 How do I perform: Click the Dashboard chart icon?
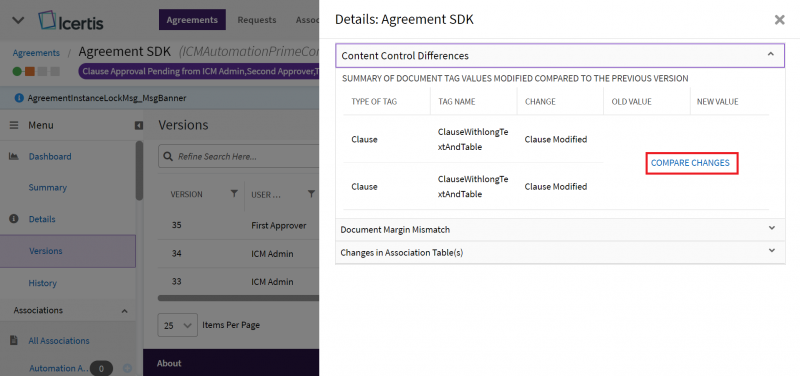coord(14,157)
